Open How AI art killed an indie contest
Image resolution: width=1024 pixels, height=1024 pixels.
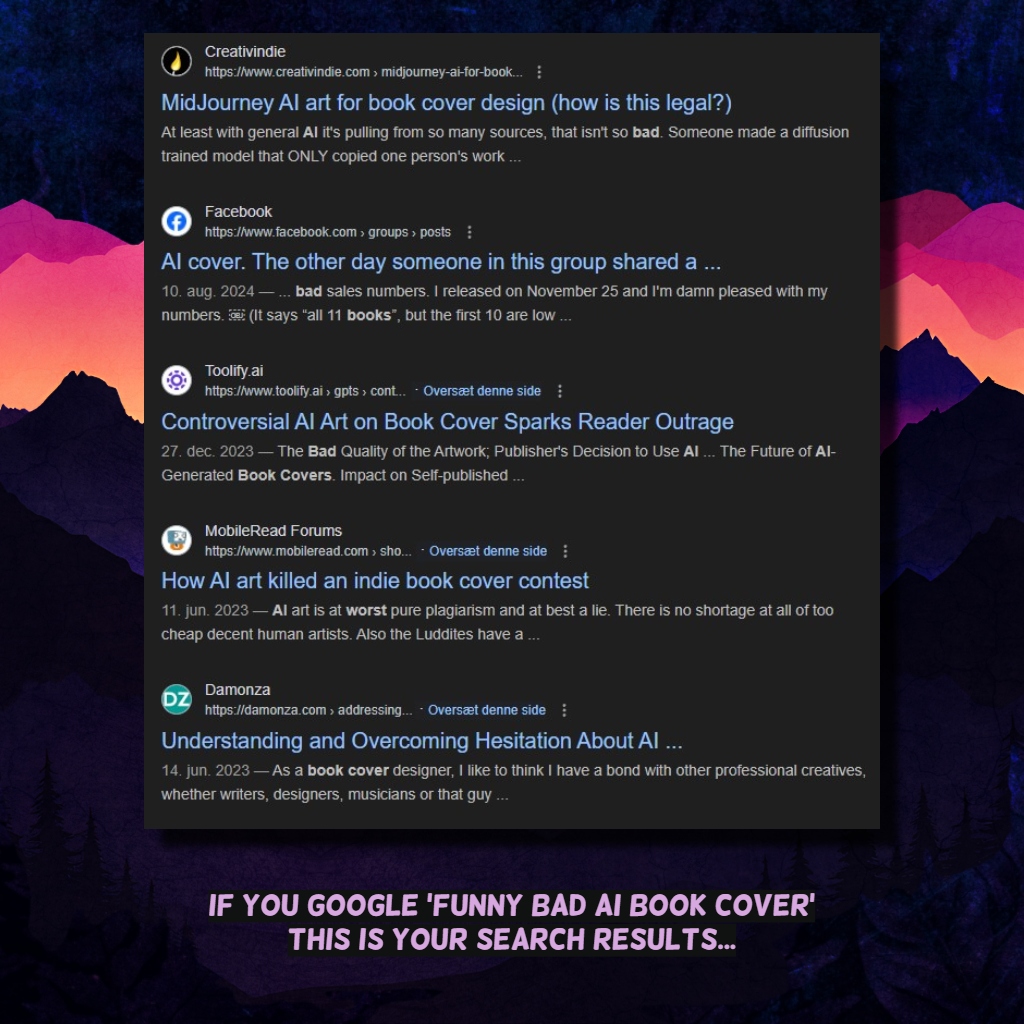(x=375, y=581)
